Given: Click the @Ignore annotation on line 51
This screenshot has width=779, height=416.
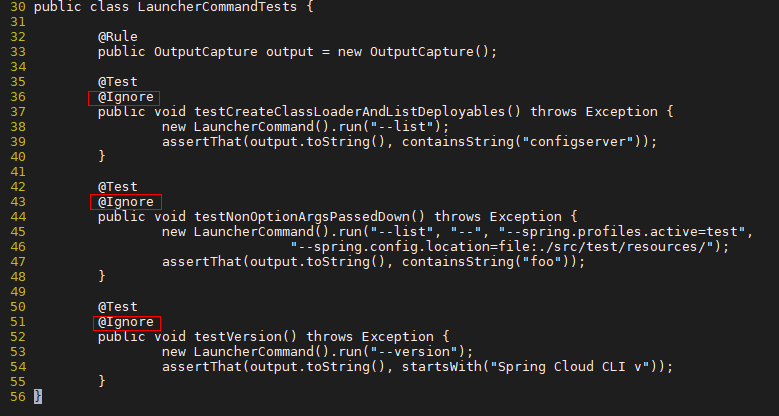Looking at the screenshot, I should (126, 322).
